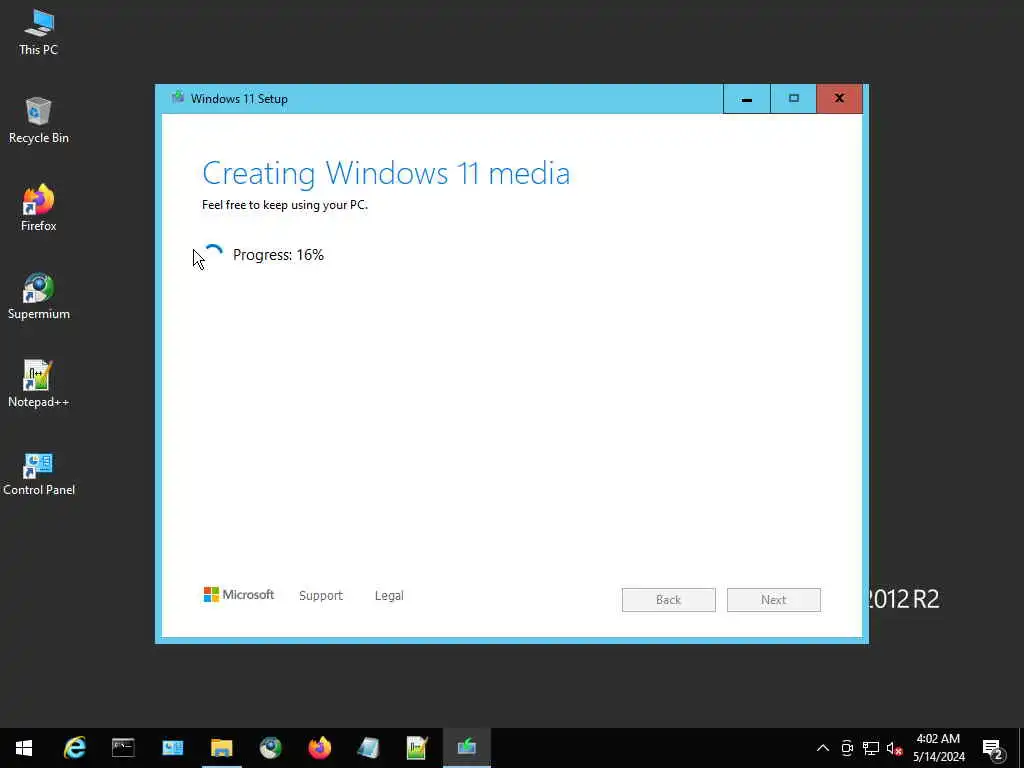Click the Windows 11 Setup title text

tap(239, 99)
